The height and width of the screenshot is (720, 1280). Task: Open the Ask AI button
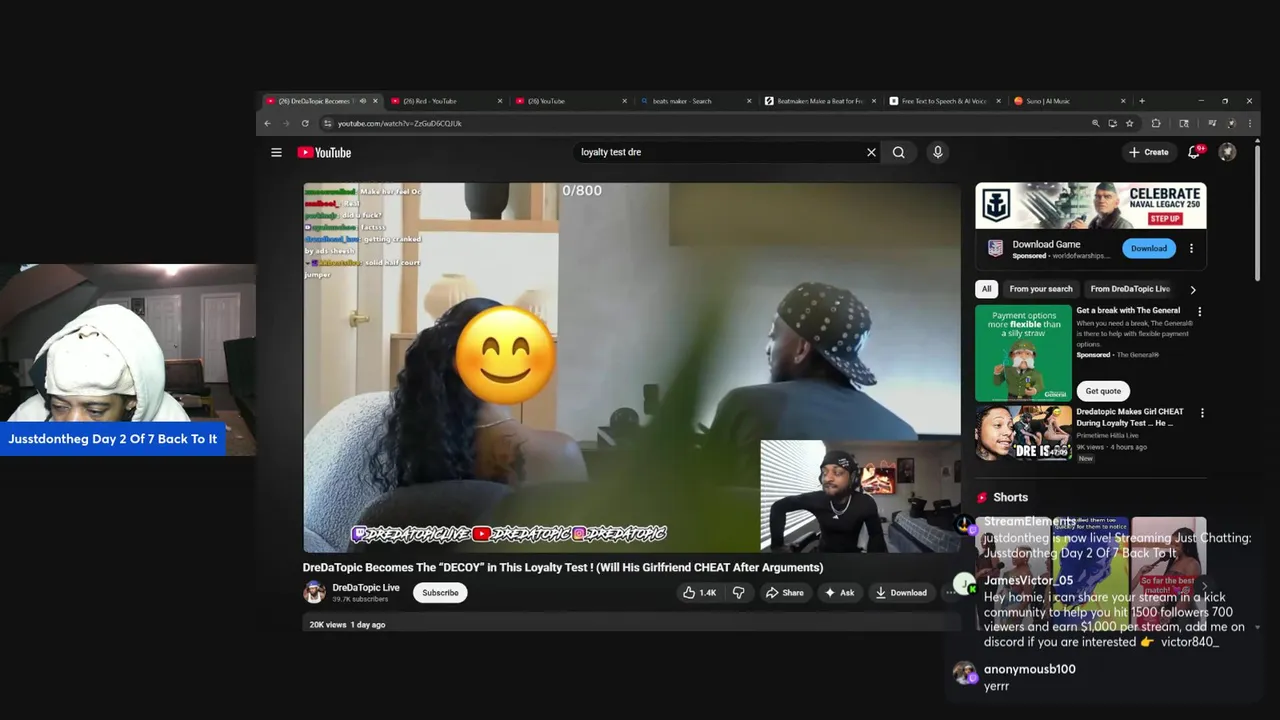point(839,592)
